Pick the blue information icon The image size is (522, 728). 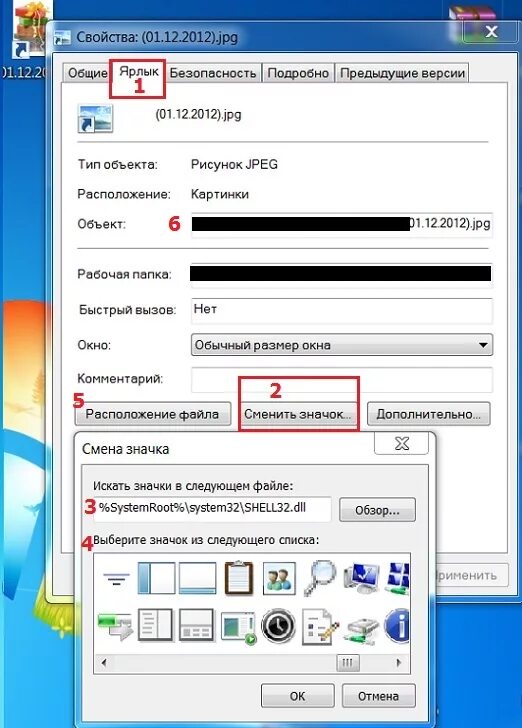[398, 626]
